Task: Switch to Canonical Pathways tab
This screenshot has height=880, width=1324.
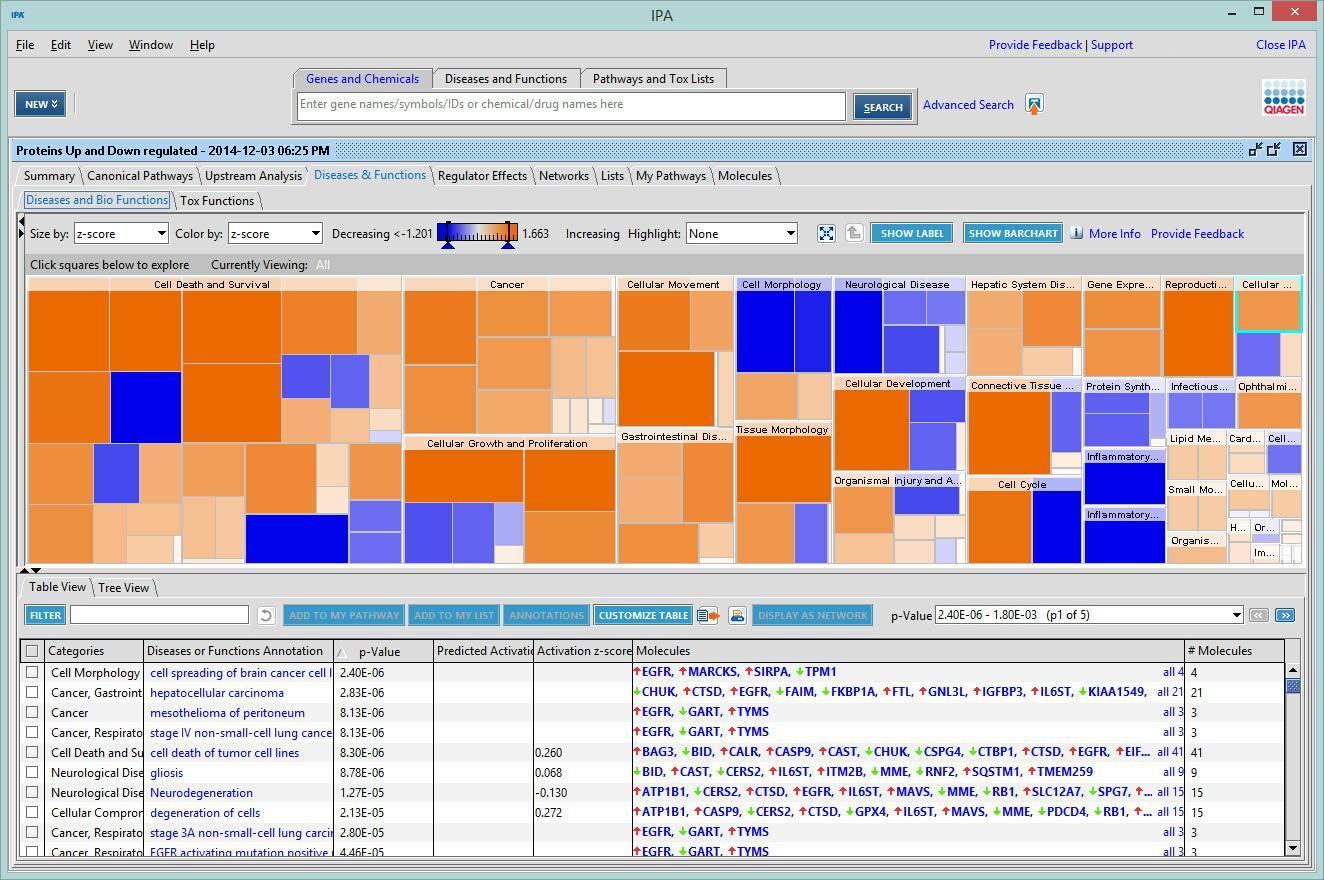Action: tap(140, 175)
